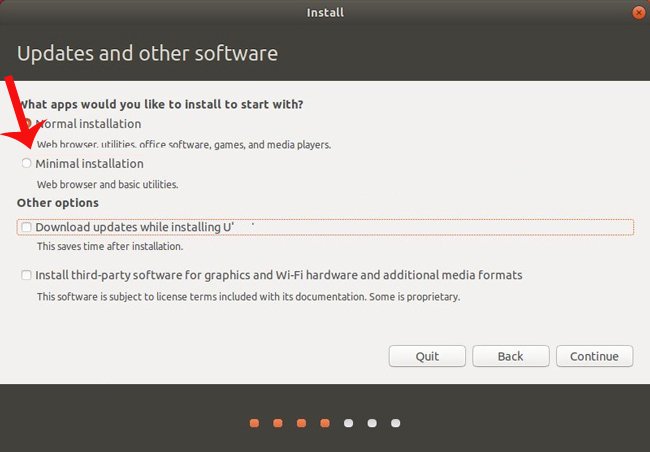Choose the Normal installation radio option
The image size is (650, 452).
(x=27, y=123)
